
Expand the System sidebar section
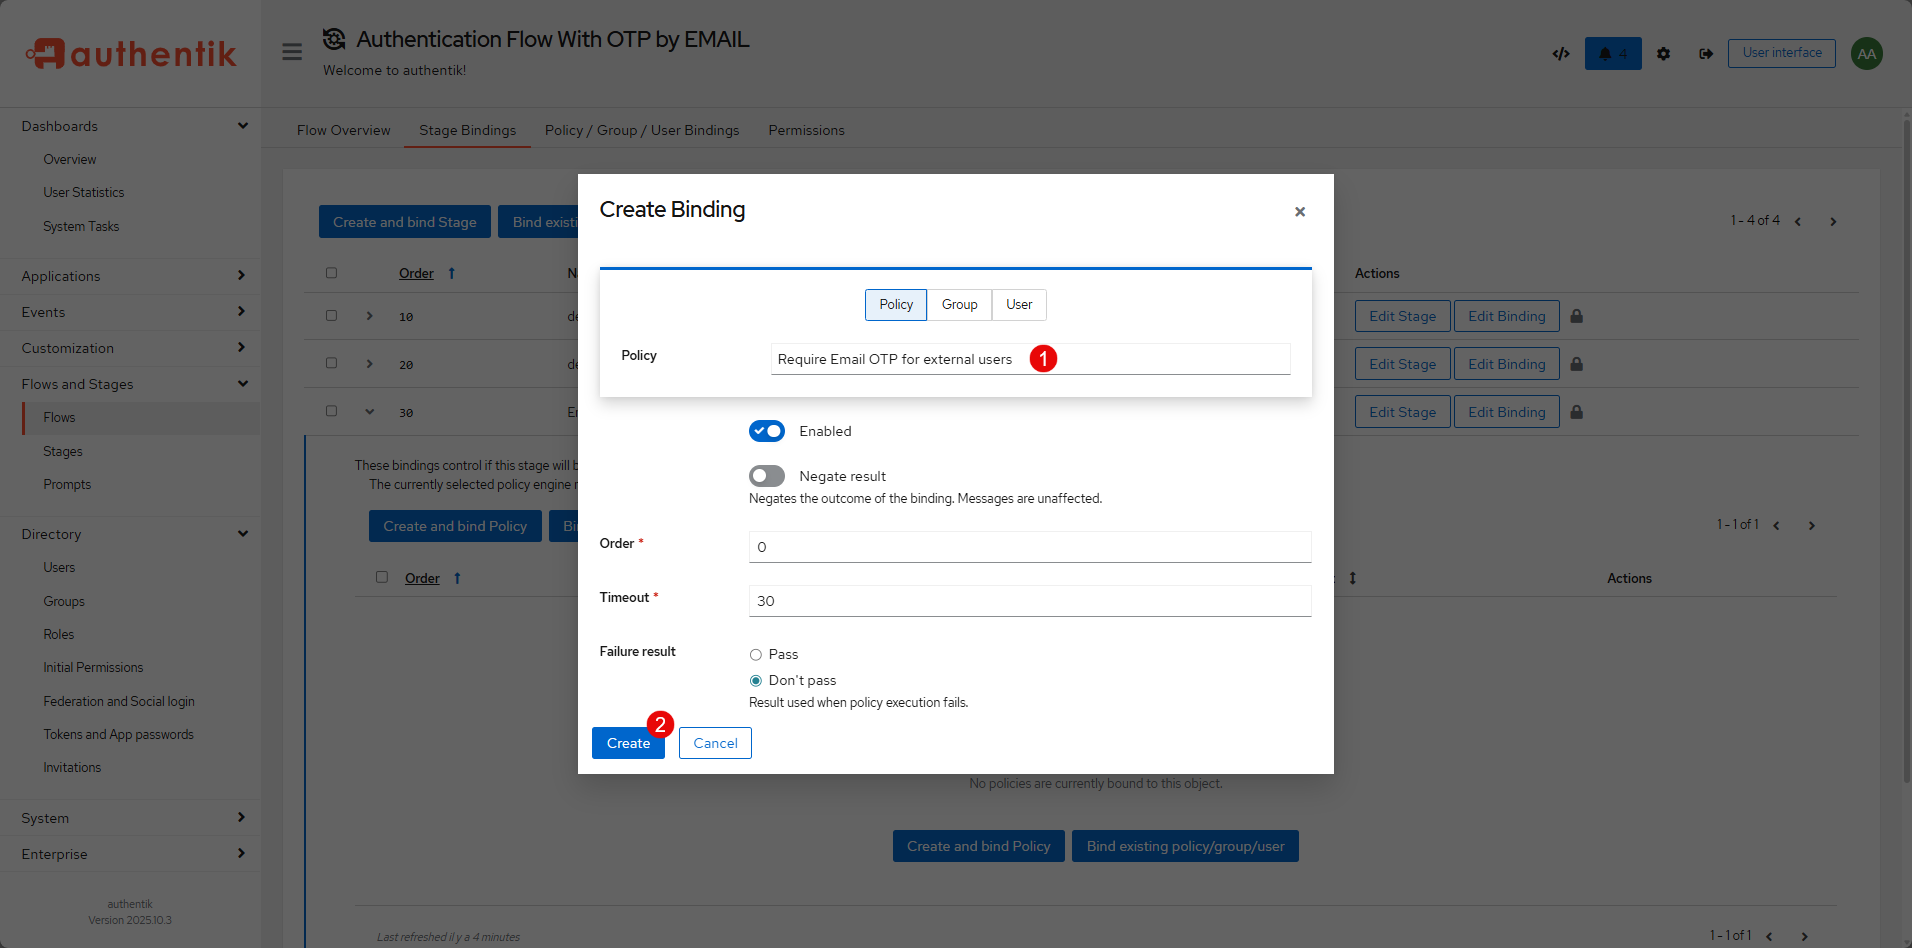pyautogui.click(x=130, y=818)
